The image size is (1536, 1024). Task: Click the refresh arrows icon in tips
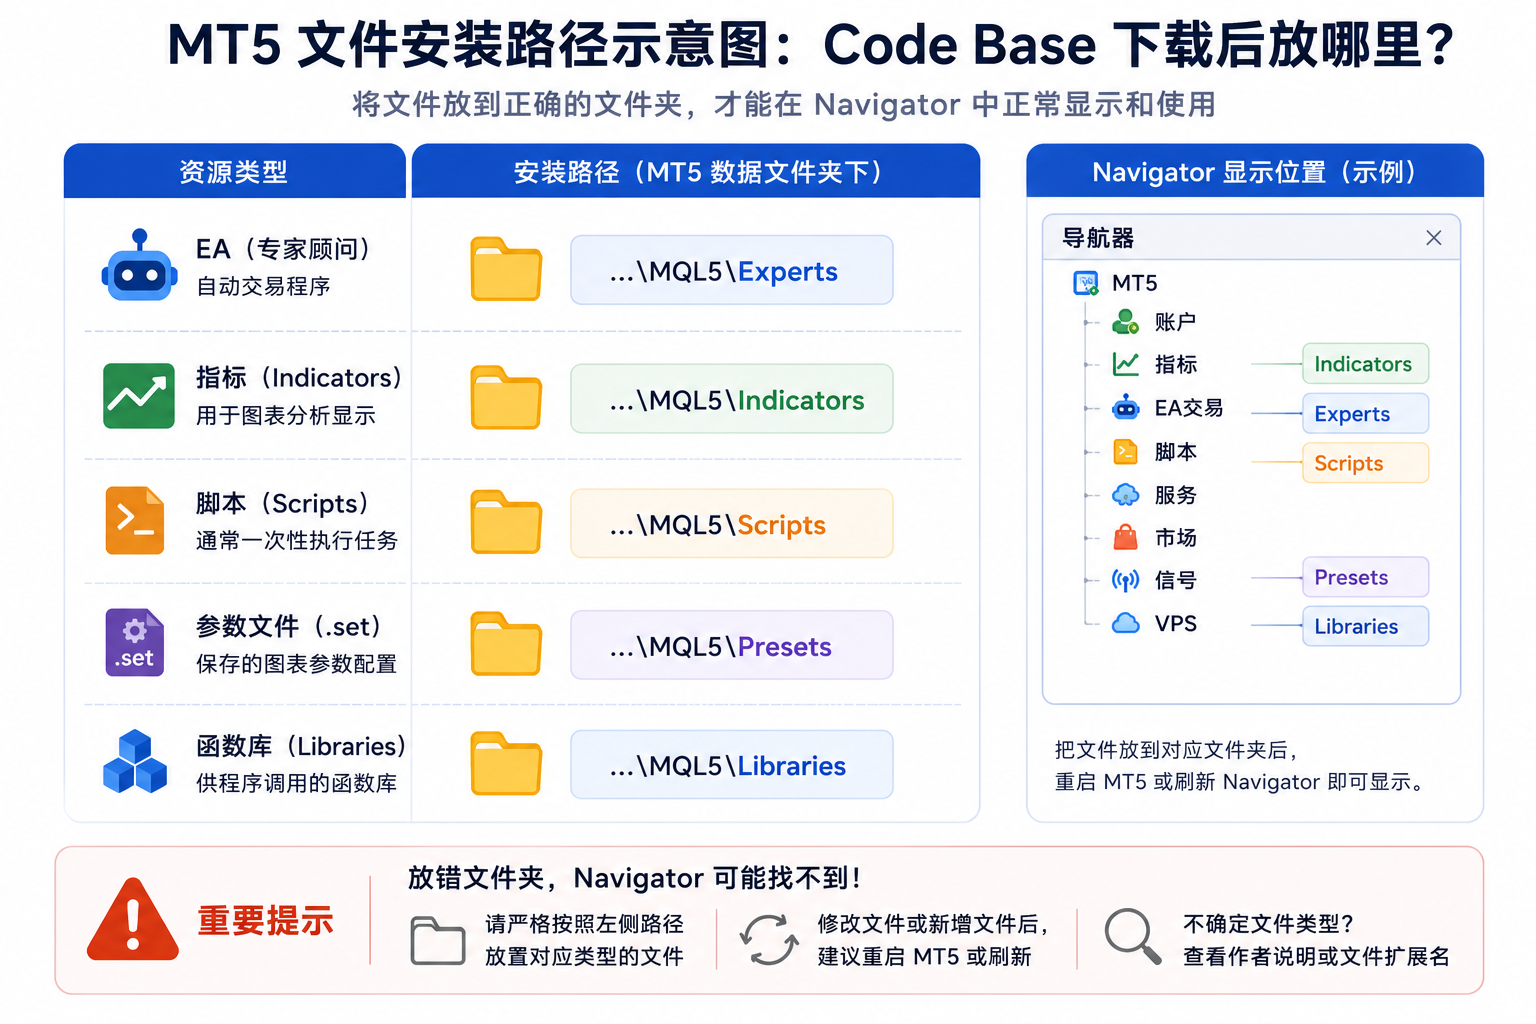pos(769,940)
